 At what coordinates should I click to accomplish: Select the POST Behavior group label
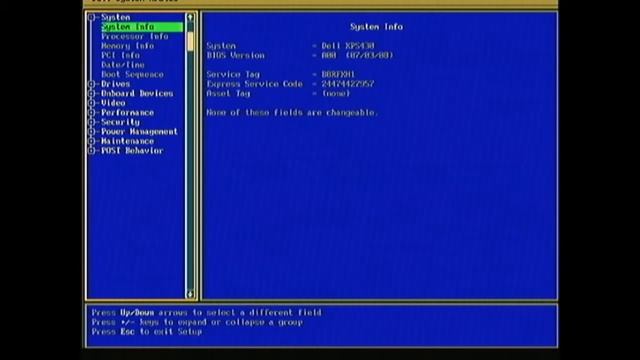(132, 151)
